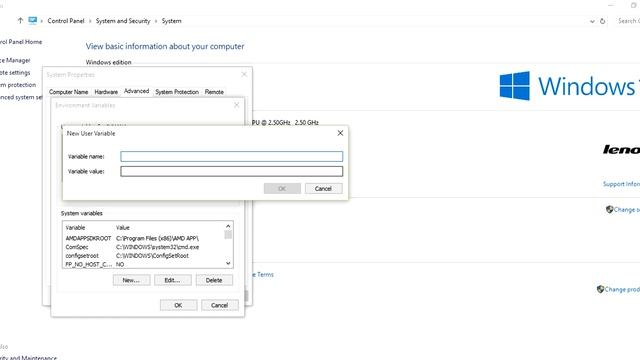
Task: Select the ComSpec system variable row
Action: point(144,247)
